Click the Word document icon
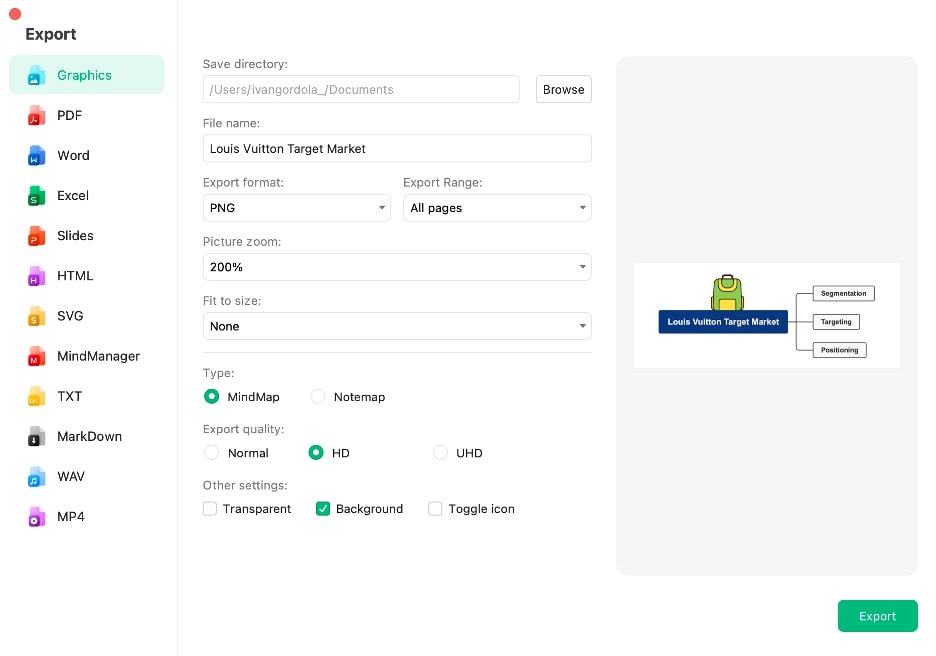936x656 pixels. 36,155
